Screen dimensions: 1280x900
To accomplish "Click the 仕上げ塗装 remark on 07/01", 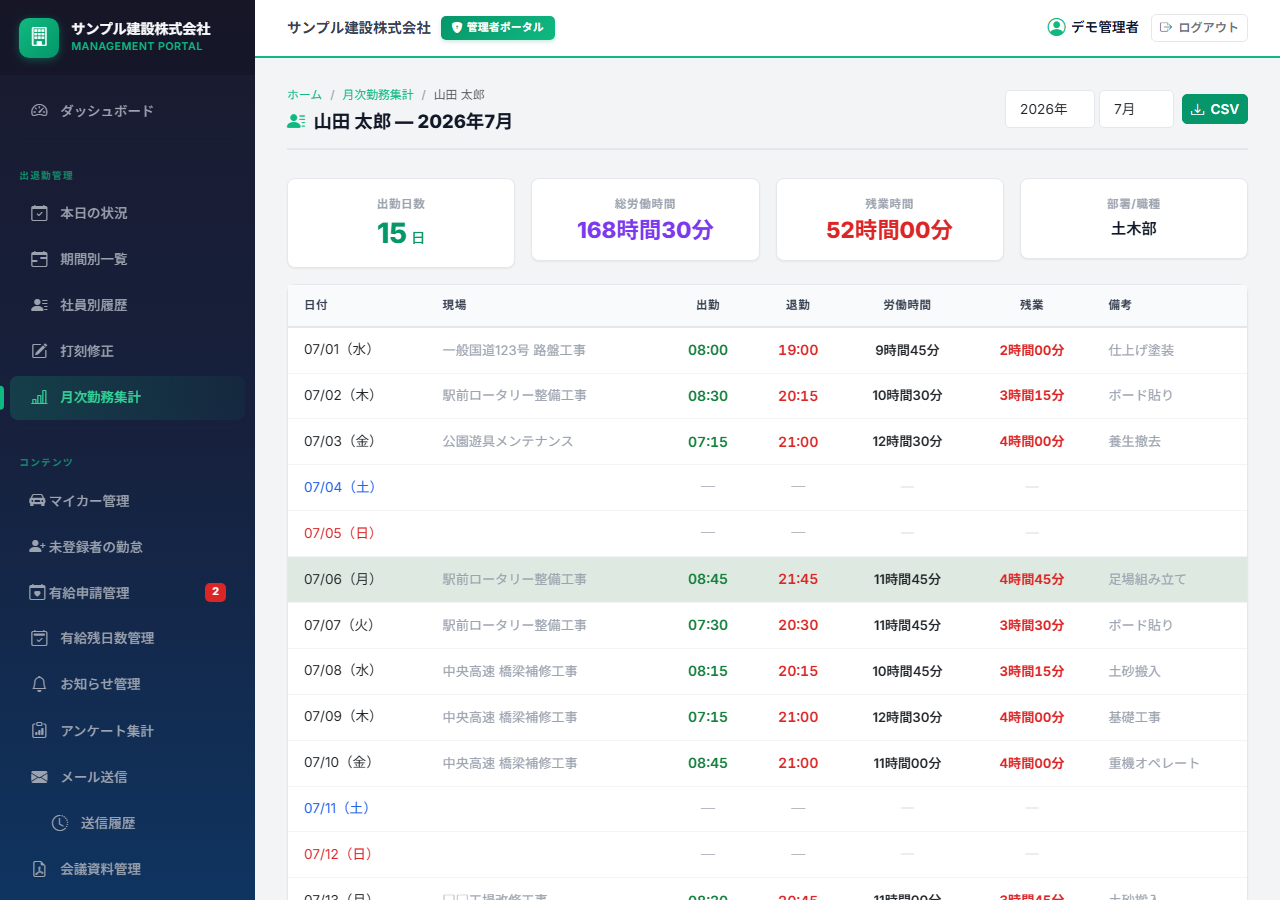I will 1141,350.
